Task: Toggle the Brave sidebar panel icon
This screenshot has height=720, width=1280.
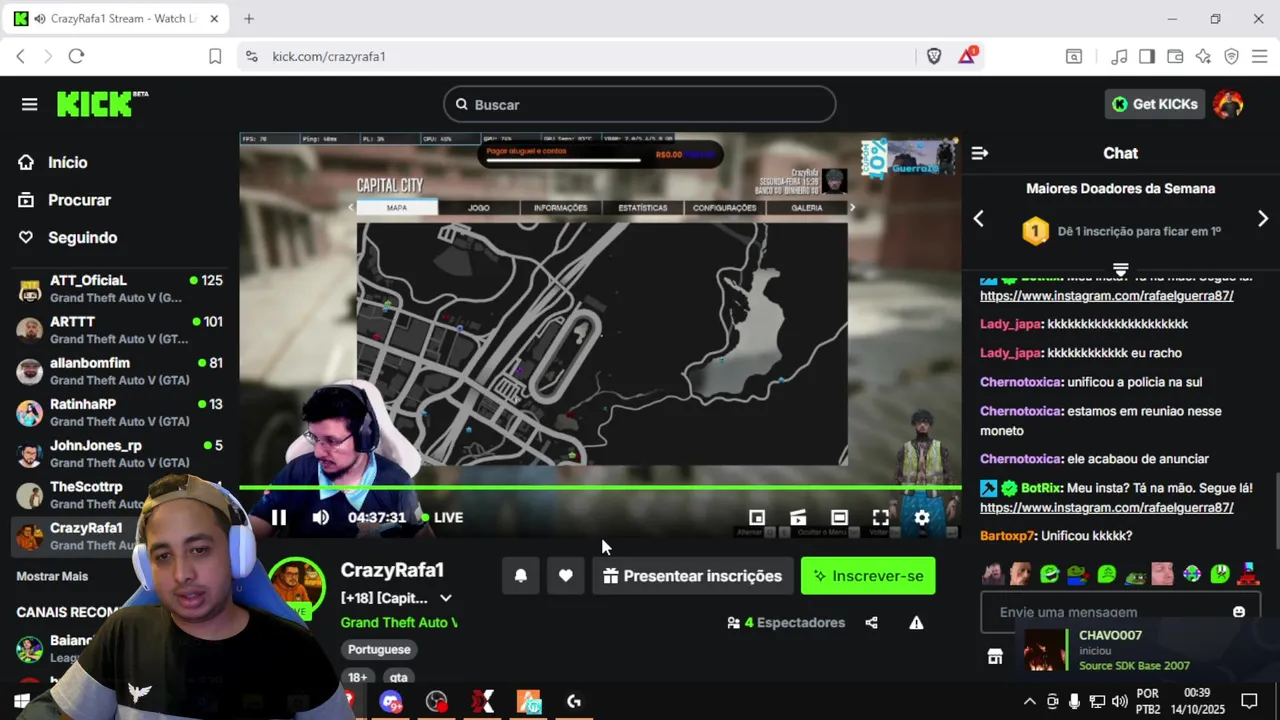Action: point(1147,56)
